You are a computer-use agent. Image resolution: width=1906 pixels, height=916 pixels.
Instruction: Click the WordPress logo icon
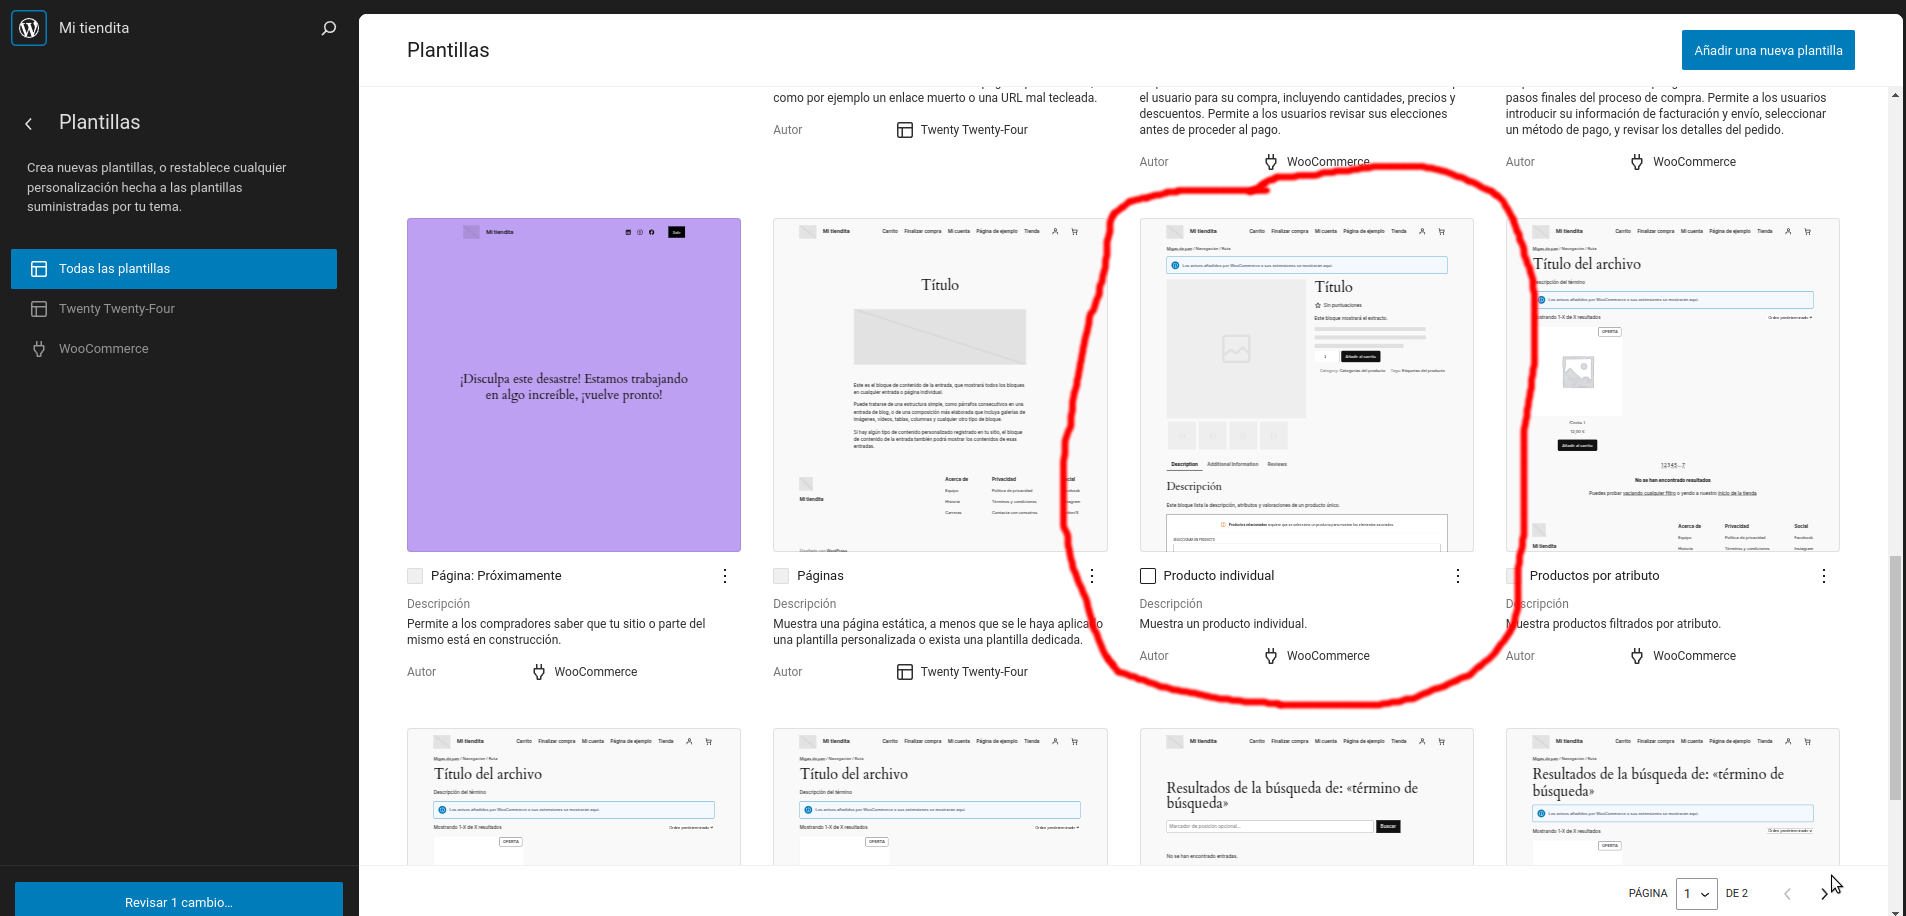click(x=29, y=27)
